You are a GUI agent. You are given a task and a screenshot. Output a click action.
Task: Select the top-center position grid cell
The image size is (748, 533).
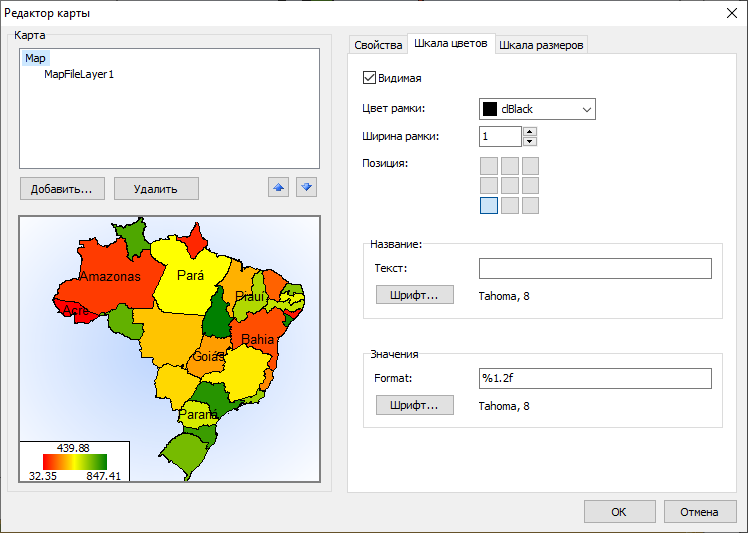coord(510,165)
